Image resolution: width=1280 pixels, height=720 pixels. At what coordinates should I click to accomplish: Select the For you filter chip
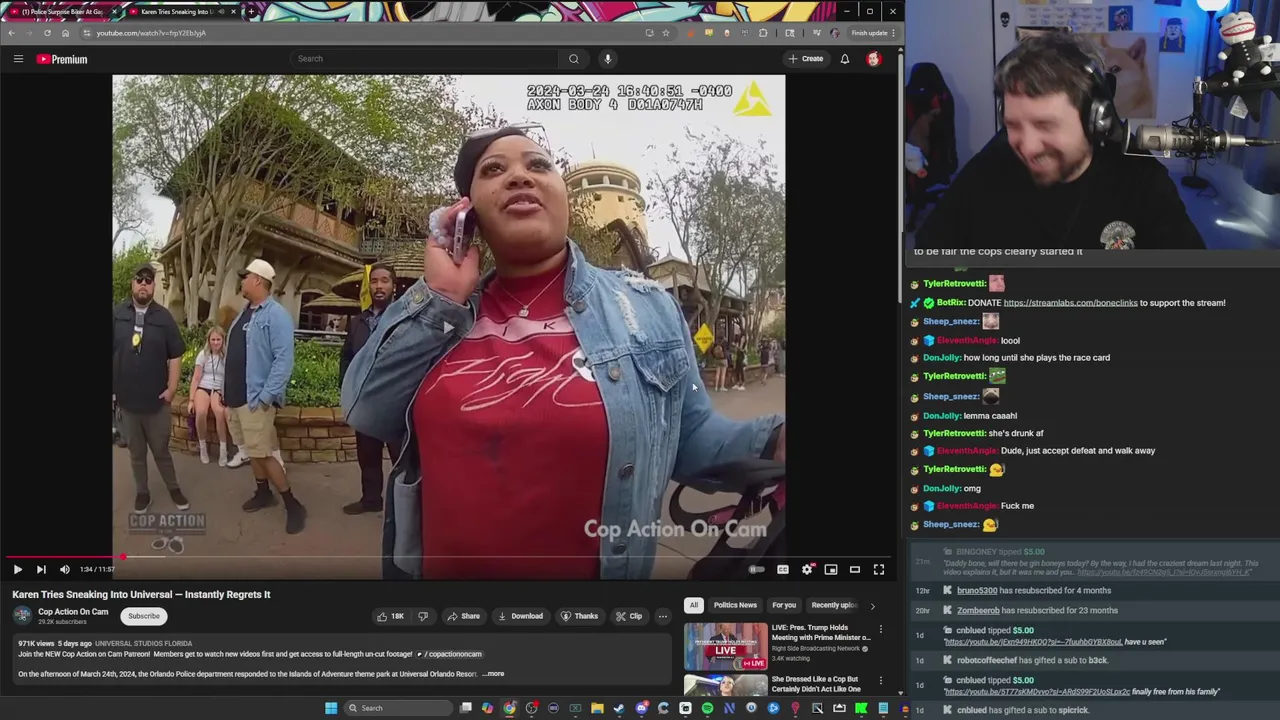click(784, 605)
